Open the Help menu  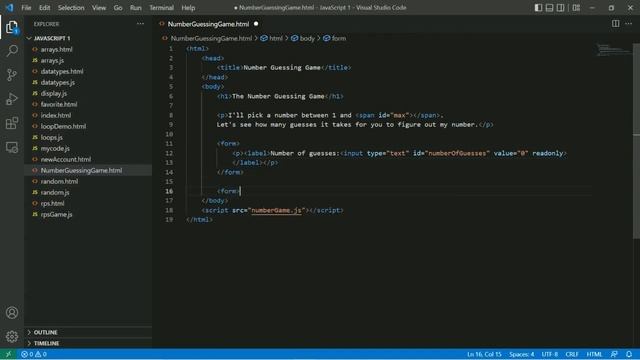(188, 8)
